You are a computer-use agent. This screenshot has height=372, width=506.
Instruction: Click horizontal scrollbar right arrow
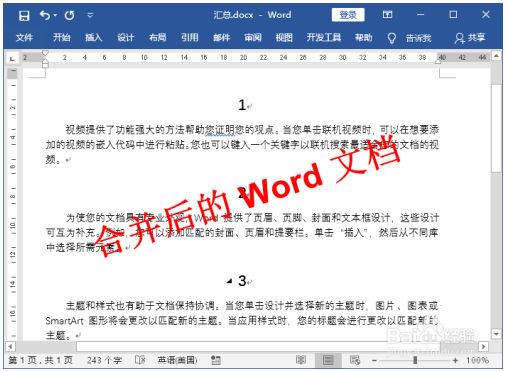coord(483,347)
